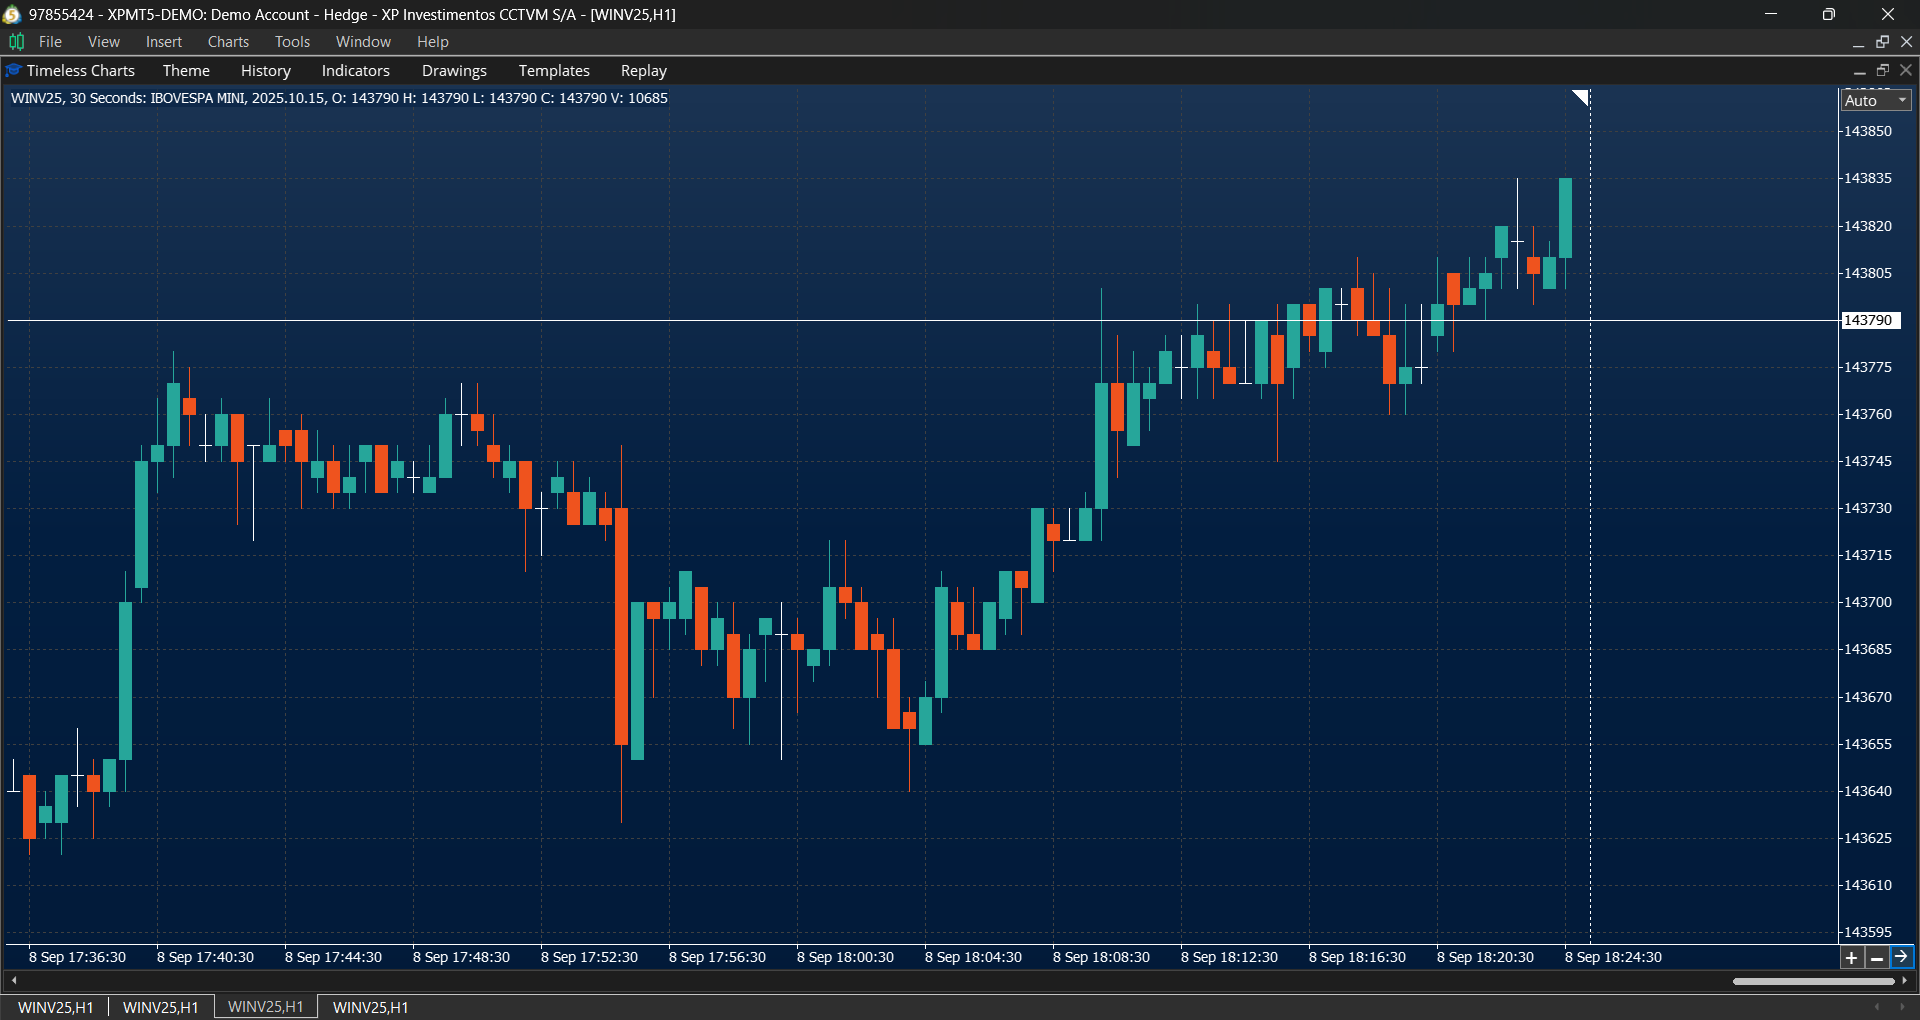Image resolution: width=1920 pixels, height=1020 pixels.
Task: Open the Indicators menu
Action: click(x=355, y=71)
